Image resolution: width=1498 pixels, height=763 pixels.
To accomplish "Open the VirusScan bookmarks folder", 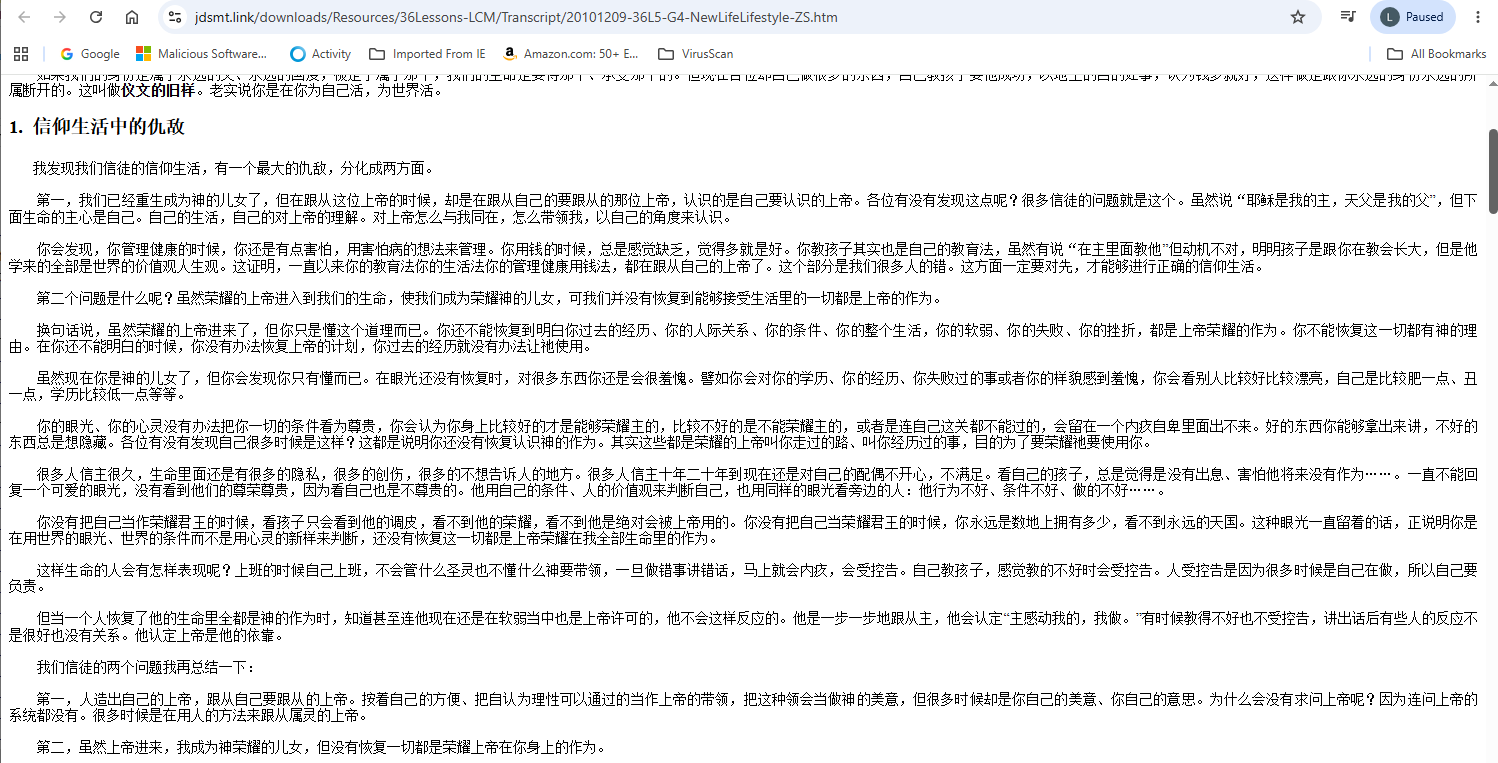I will (x=695, y=54).
